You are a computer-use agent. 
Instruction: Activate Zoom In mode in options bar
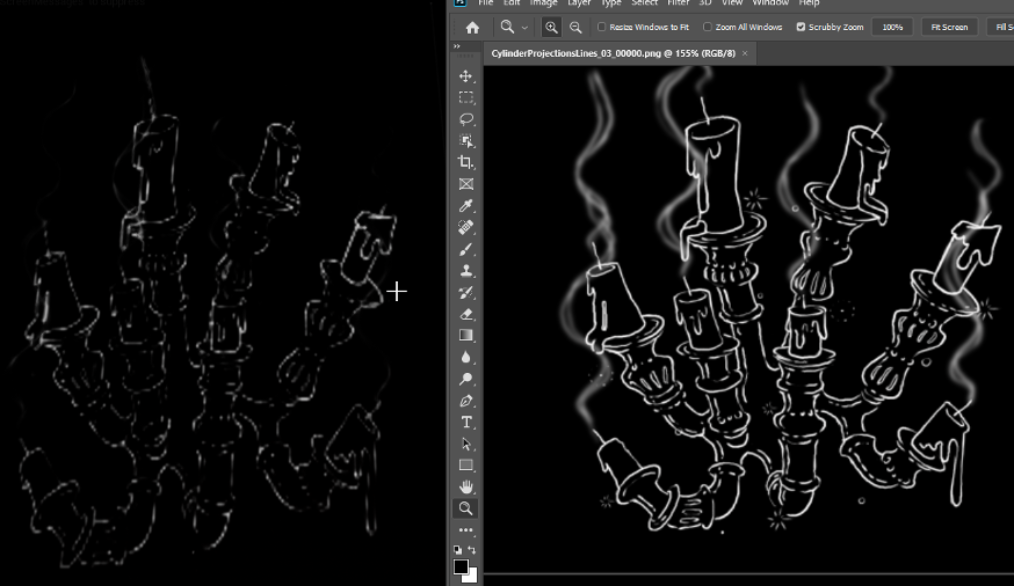click(x=551, y=27)
